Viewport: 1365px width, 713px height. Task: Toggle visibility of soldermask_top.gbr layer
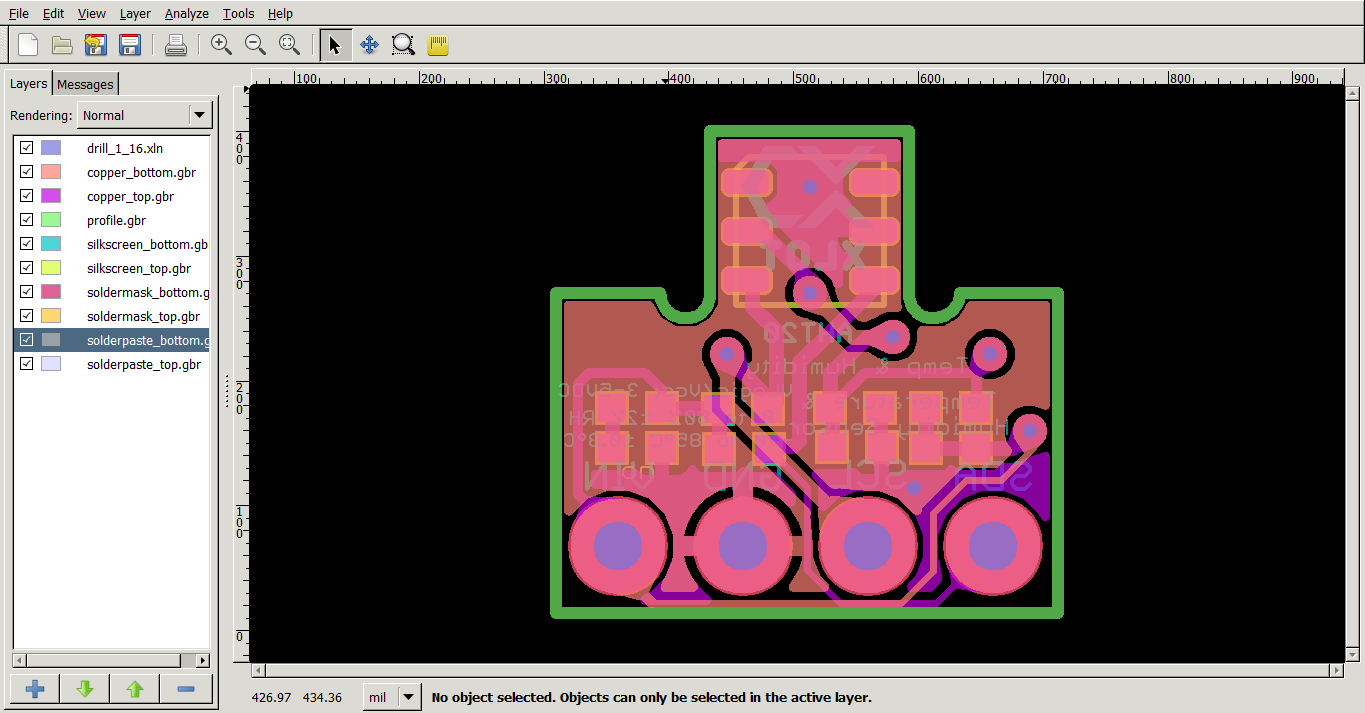click(27, 316)
